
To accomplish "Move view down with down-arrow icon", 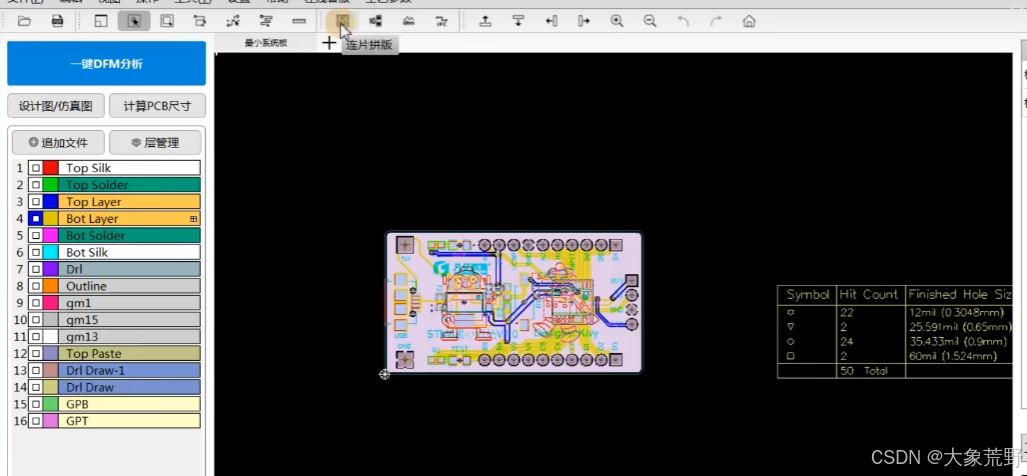I will pos(518,21).
